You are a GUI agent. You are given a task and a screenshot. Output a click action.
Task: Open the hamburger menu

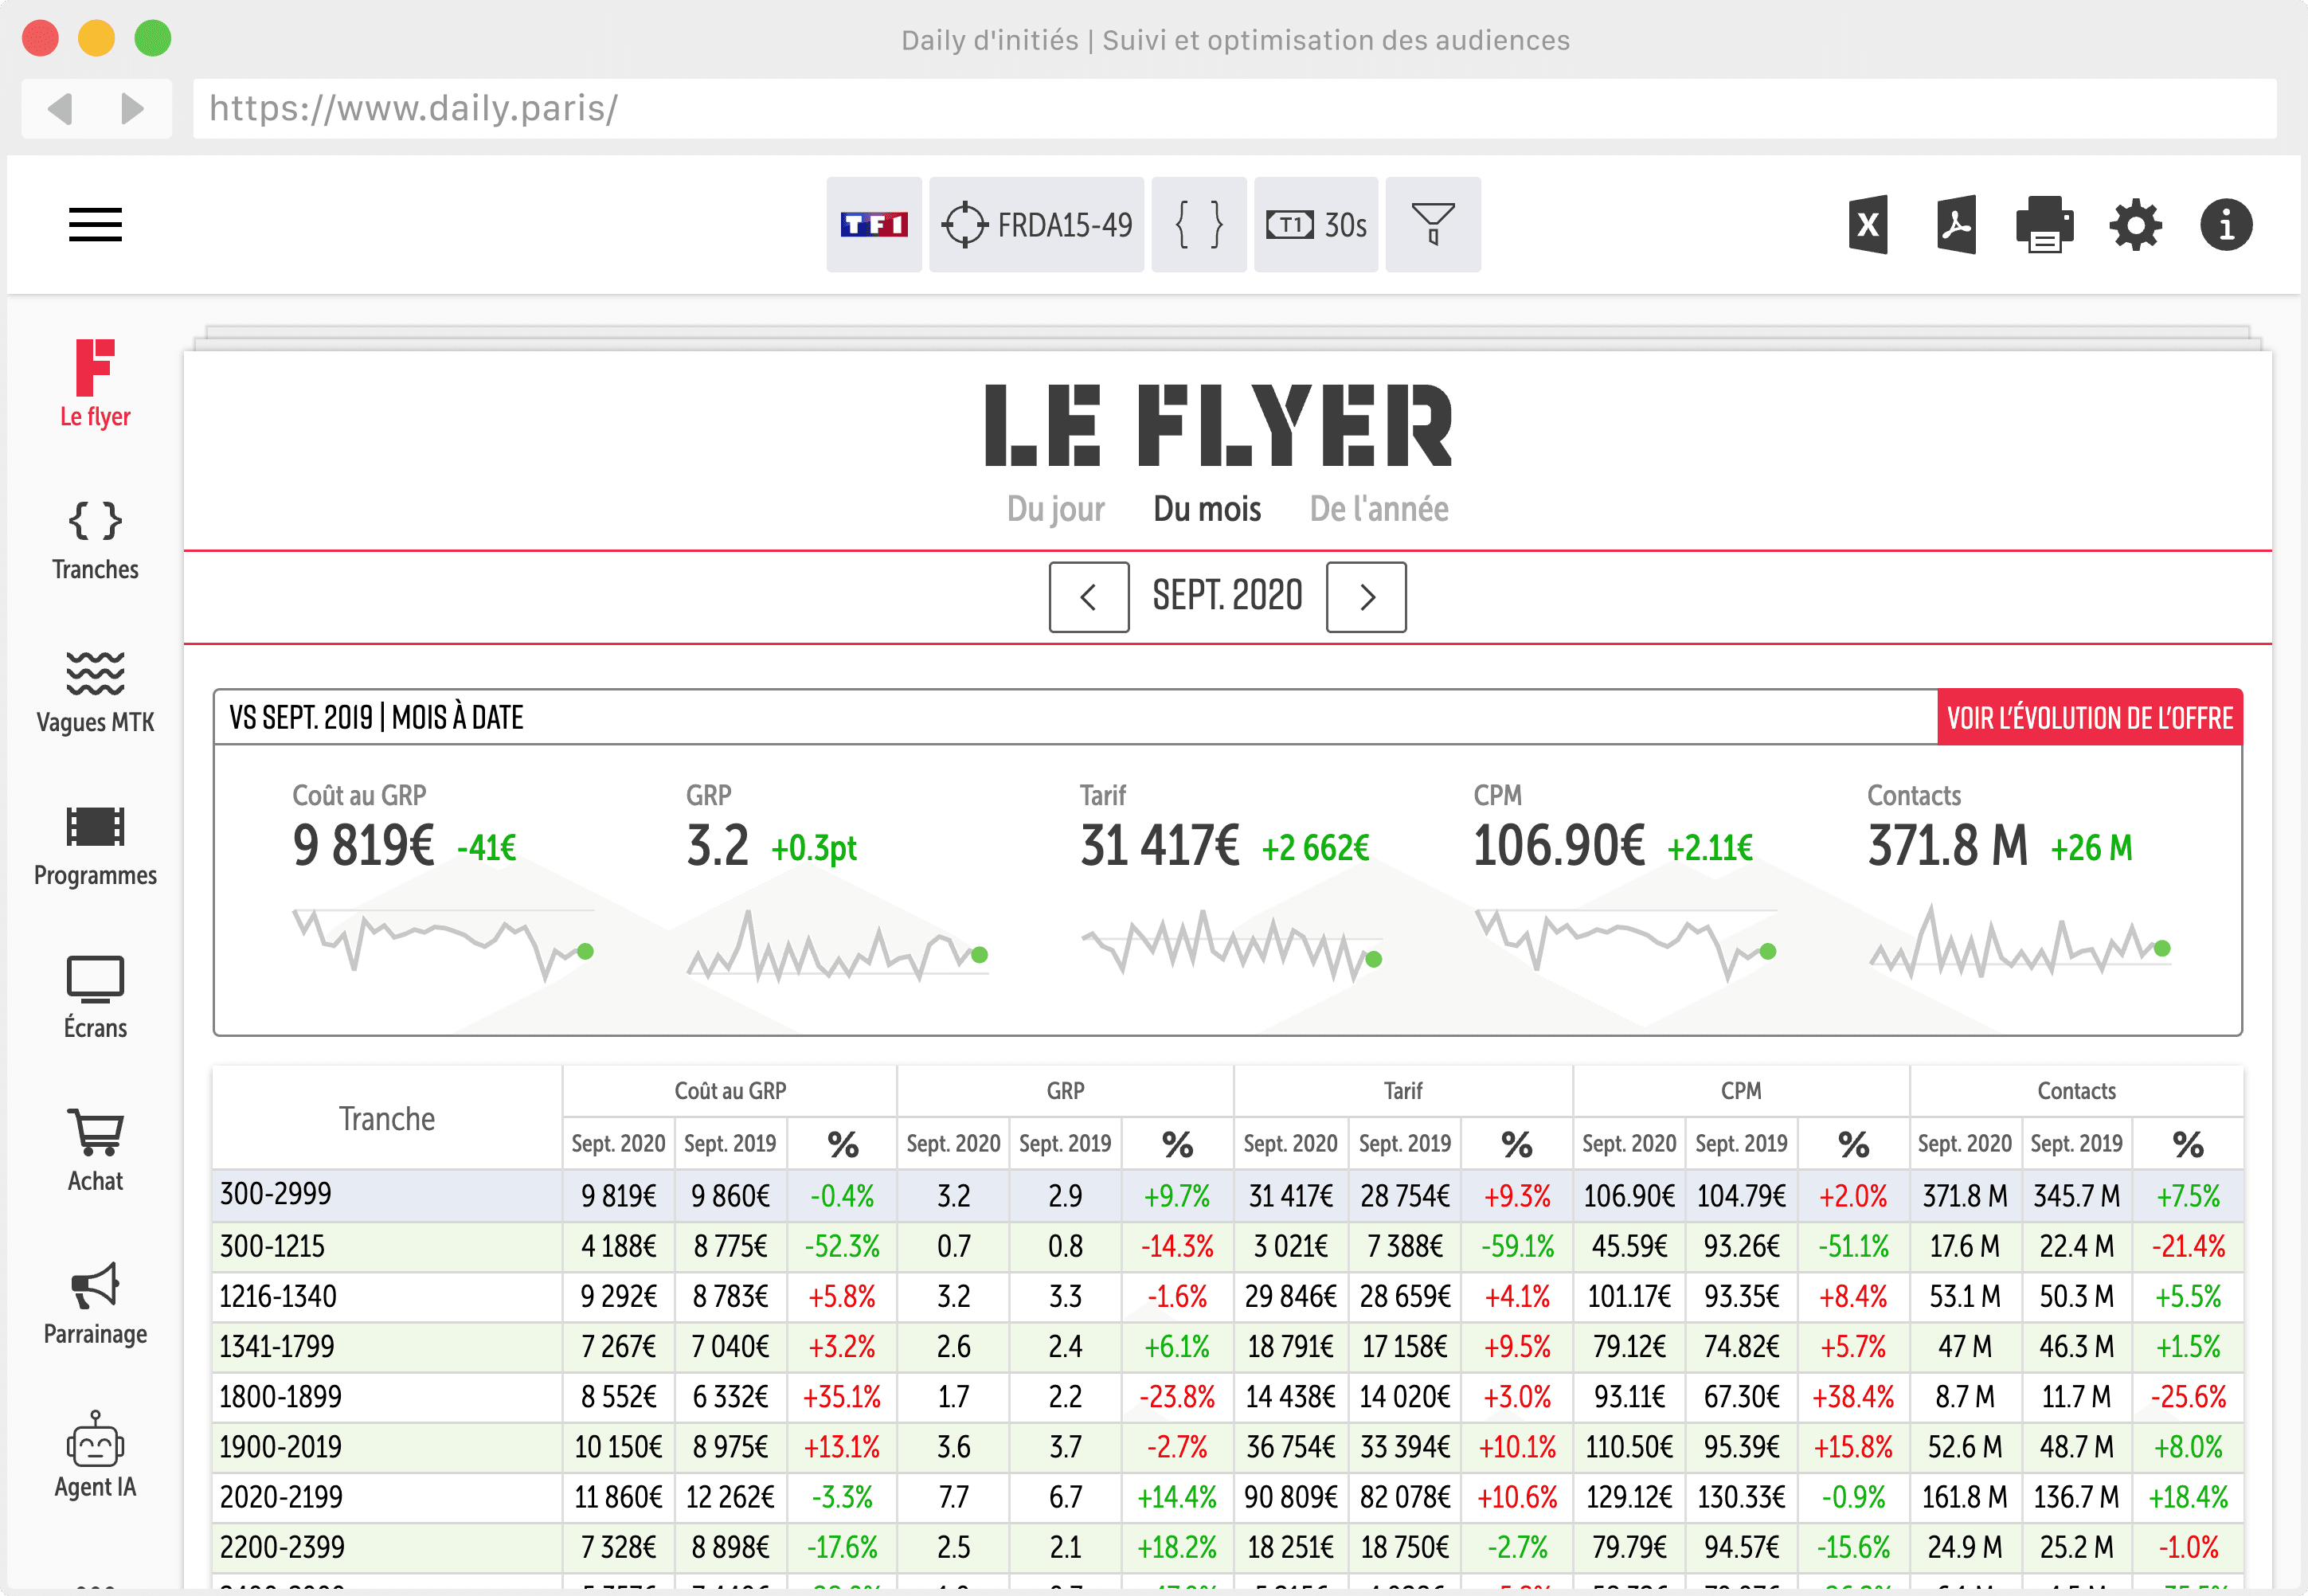point(95,225)
